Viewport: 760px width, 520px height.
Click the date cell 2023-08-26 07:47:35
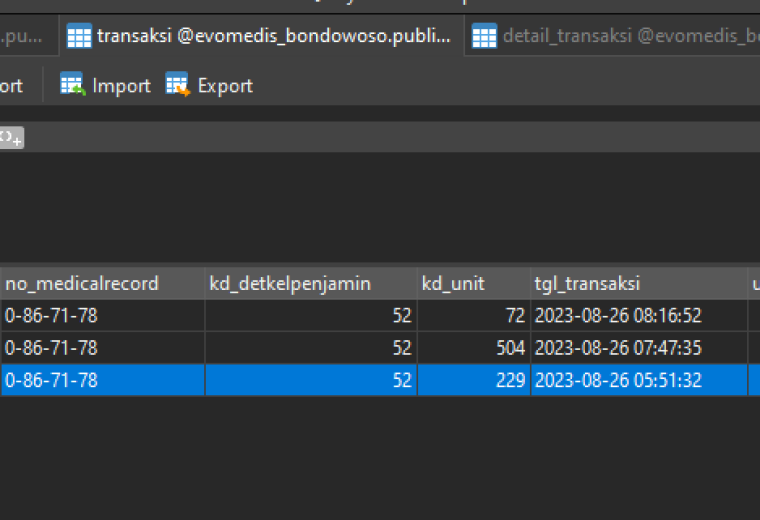pos(639,348)
